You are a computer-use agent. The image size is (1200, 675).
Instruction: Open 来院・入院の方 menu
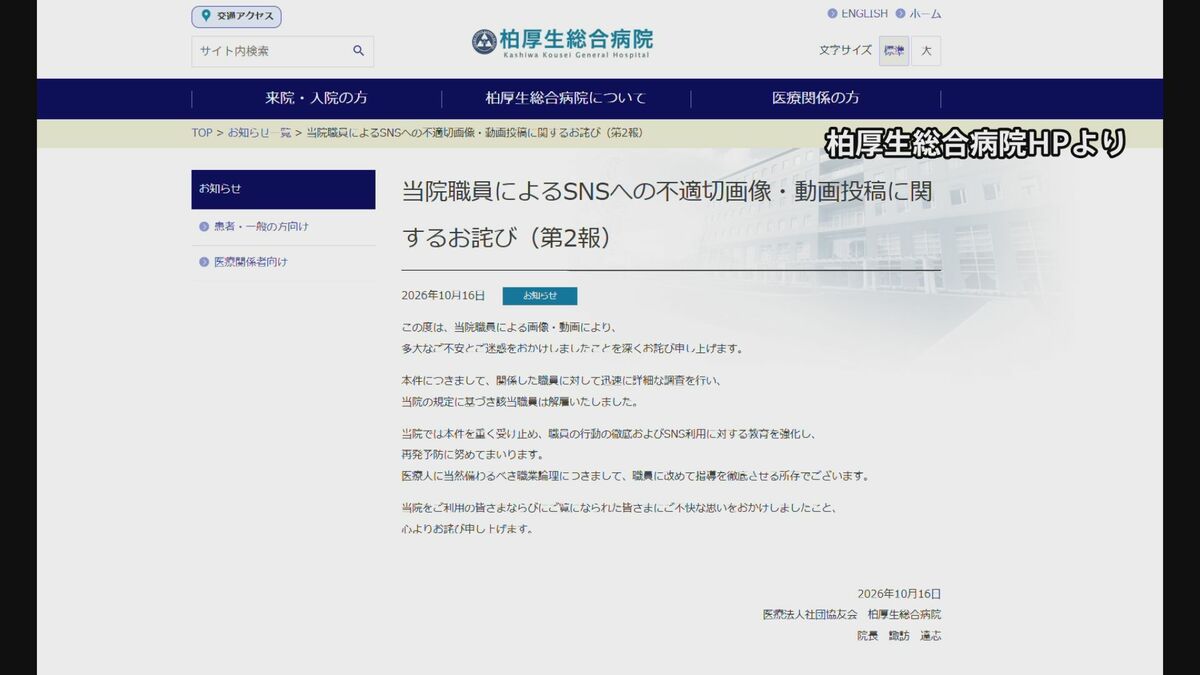pyautogui.click(x=316, y=98)
